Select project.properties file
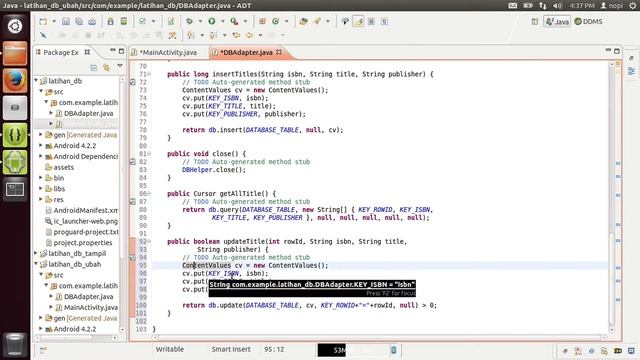 [82, 242]
